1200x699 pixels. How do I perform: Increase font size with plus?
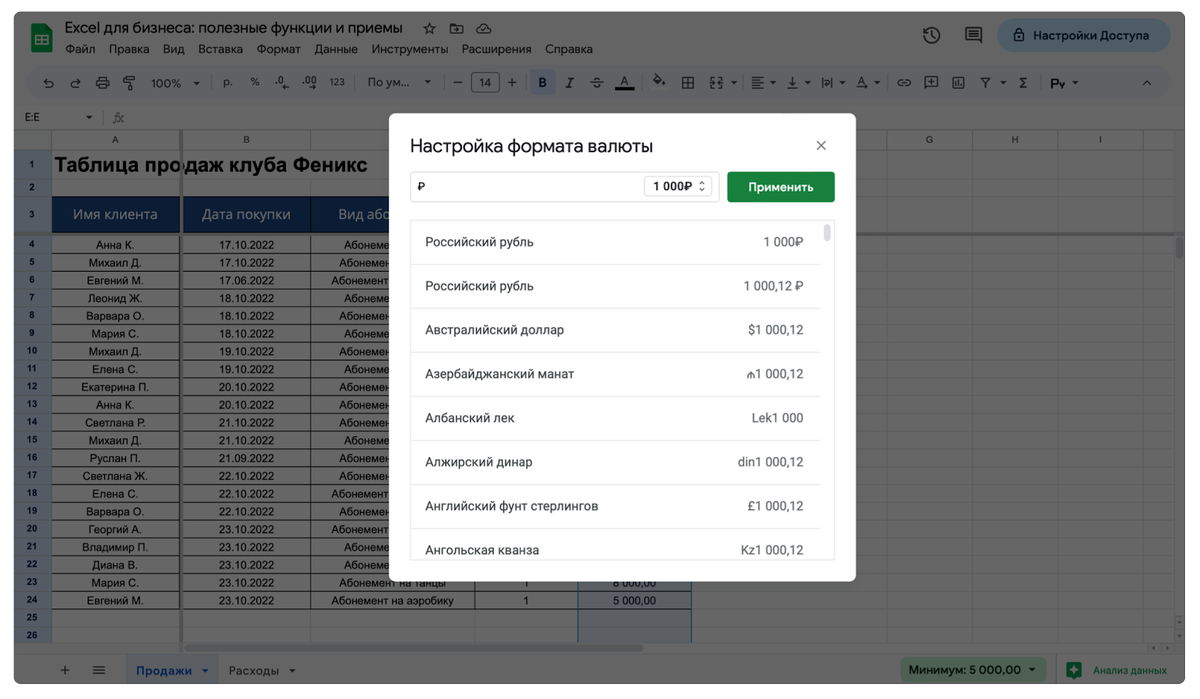coord(512,83)
